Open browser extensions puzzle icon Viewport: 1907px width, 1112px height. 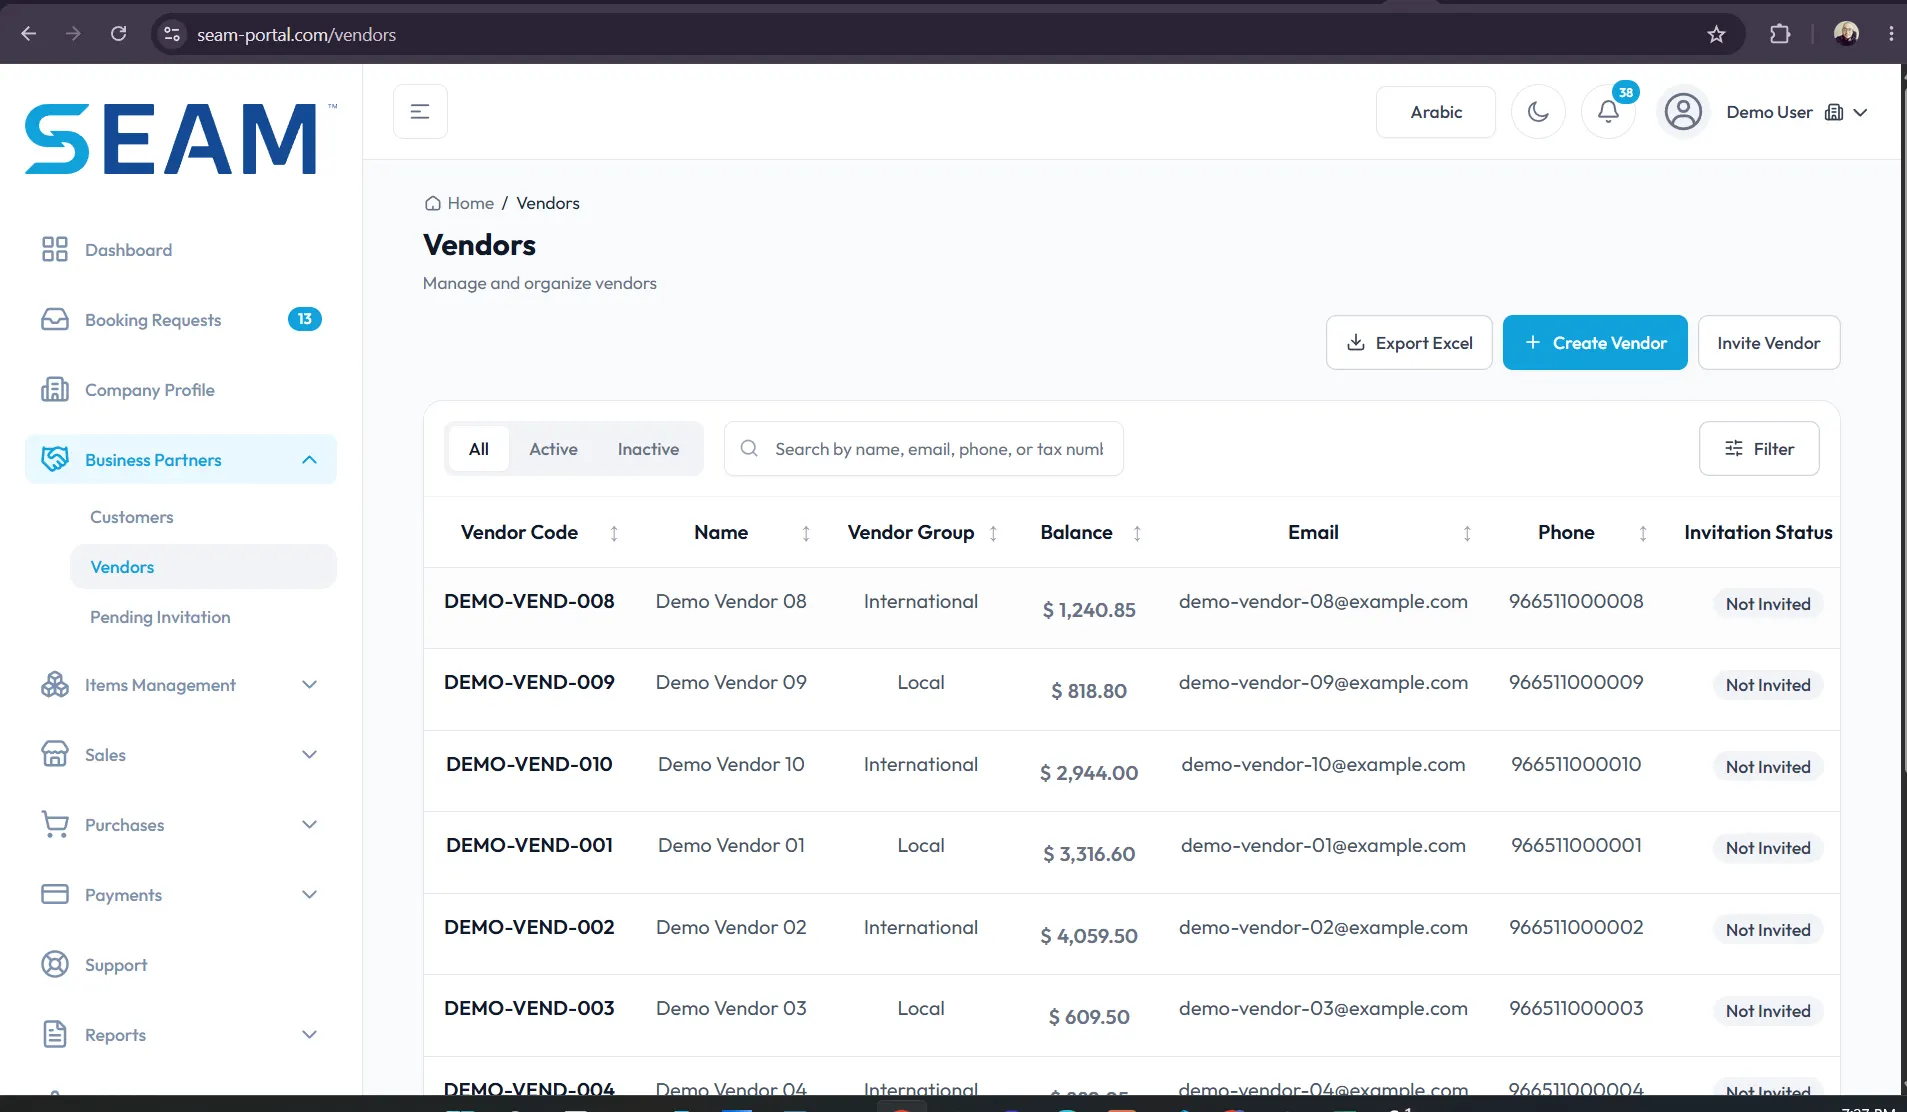point(1780,34)
